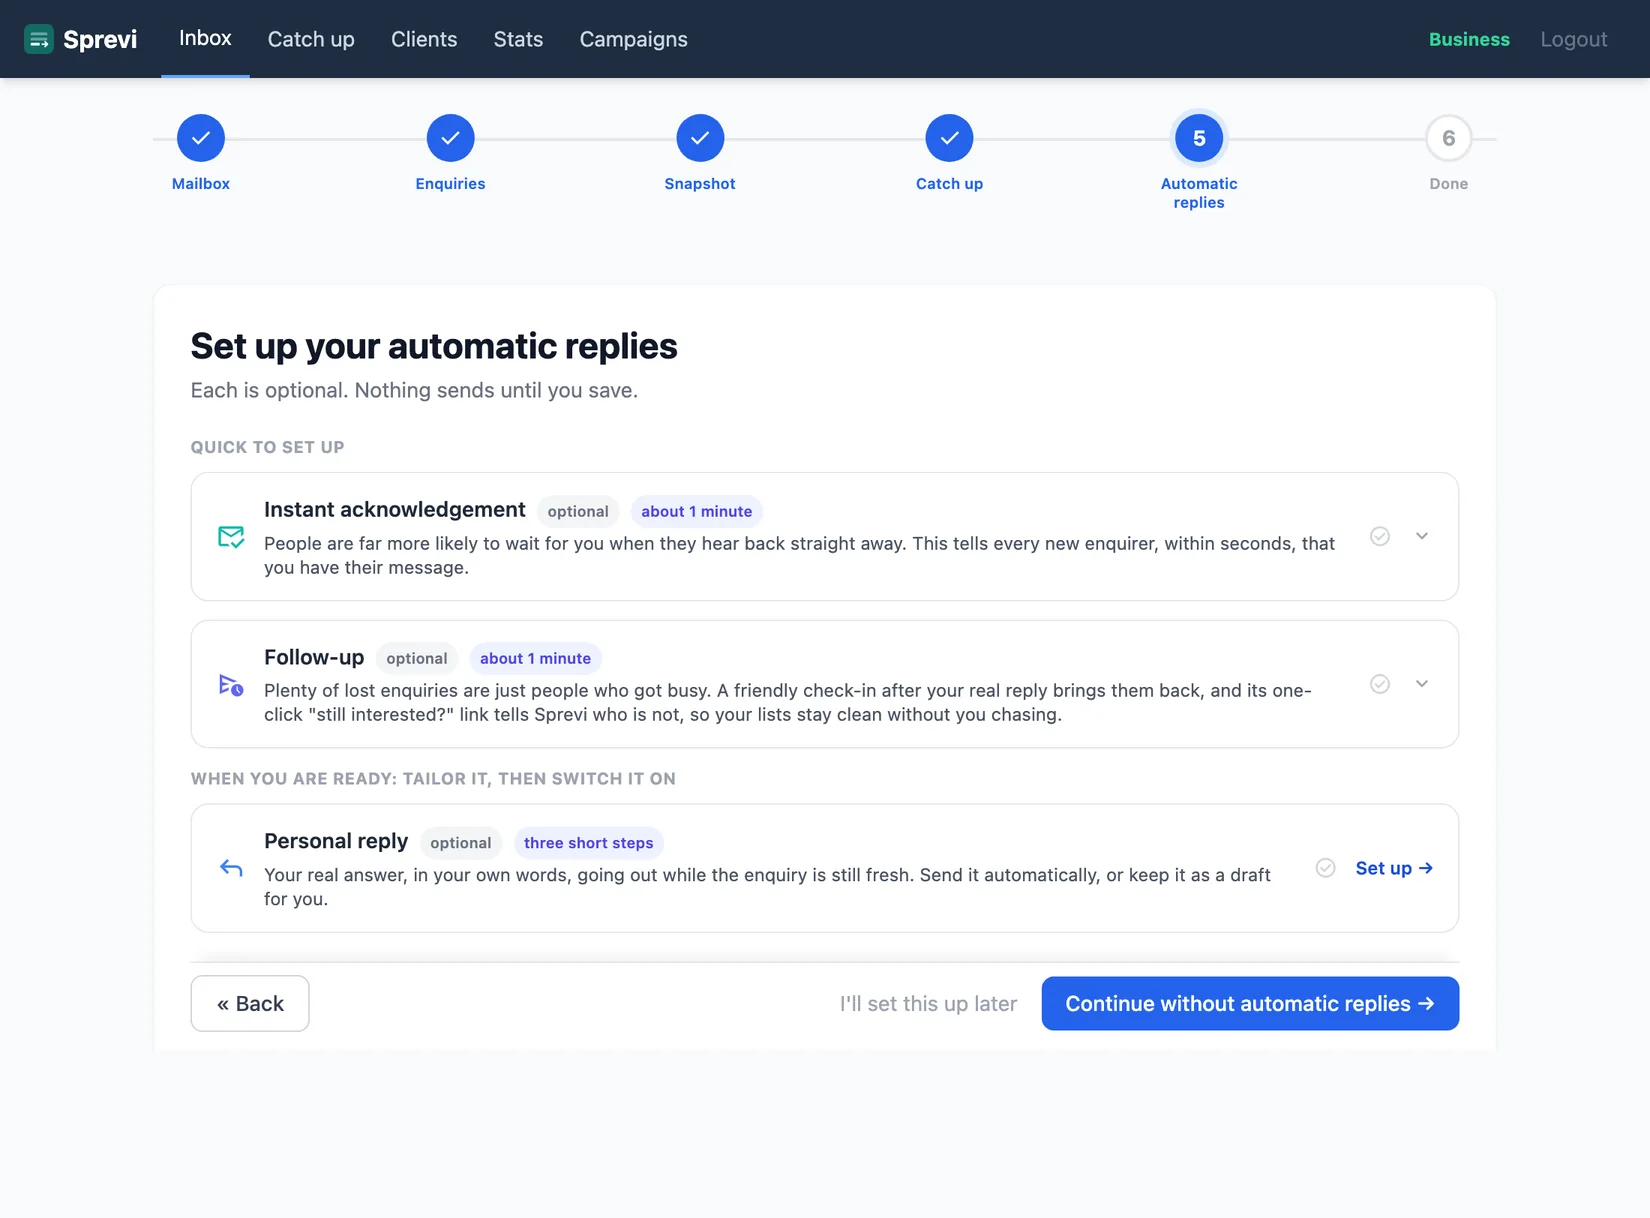Click the 'Snapshot' step label
Viewport: 1650px width, 1218px height.
[x=700, y=184]
